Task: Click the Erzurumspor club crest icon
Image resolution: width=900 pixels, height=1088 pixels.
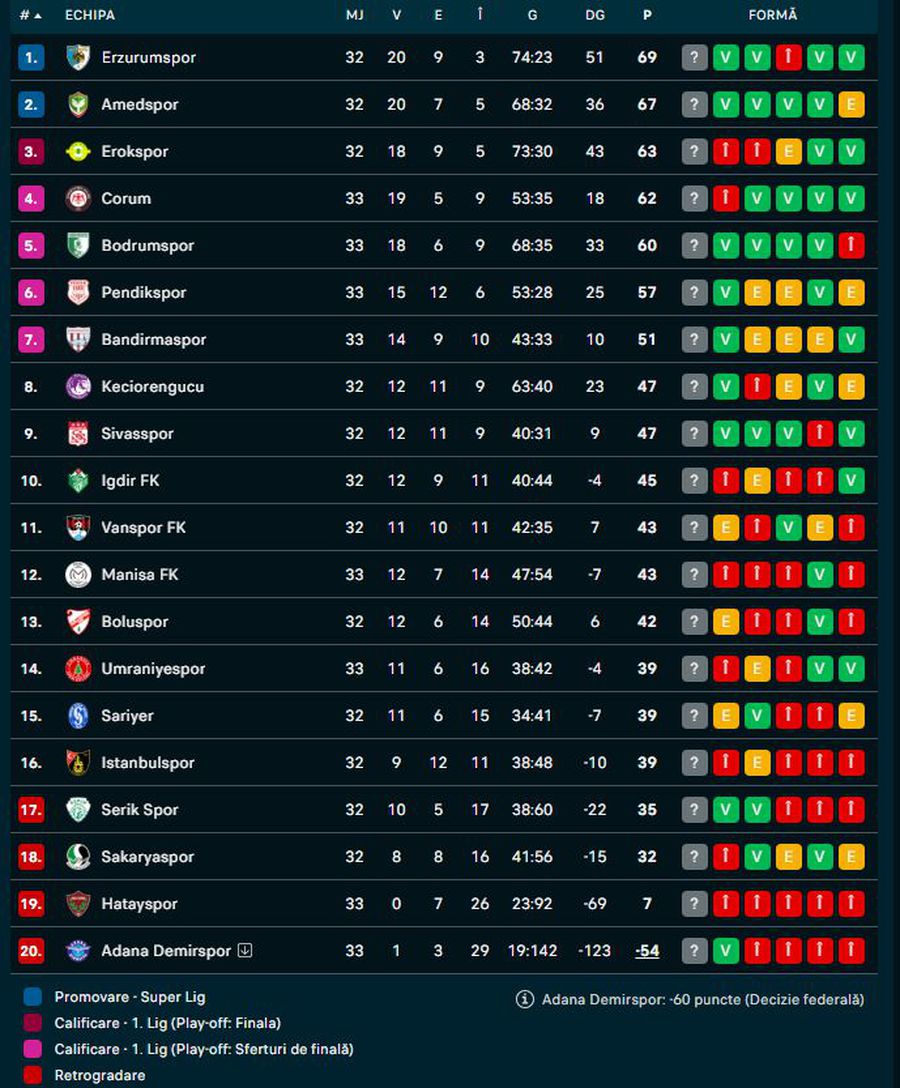Action: pos(78,58)
